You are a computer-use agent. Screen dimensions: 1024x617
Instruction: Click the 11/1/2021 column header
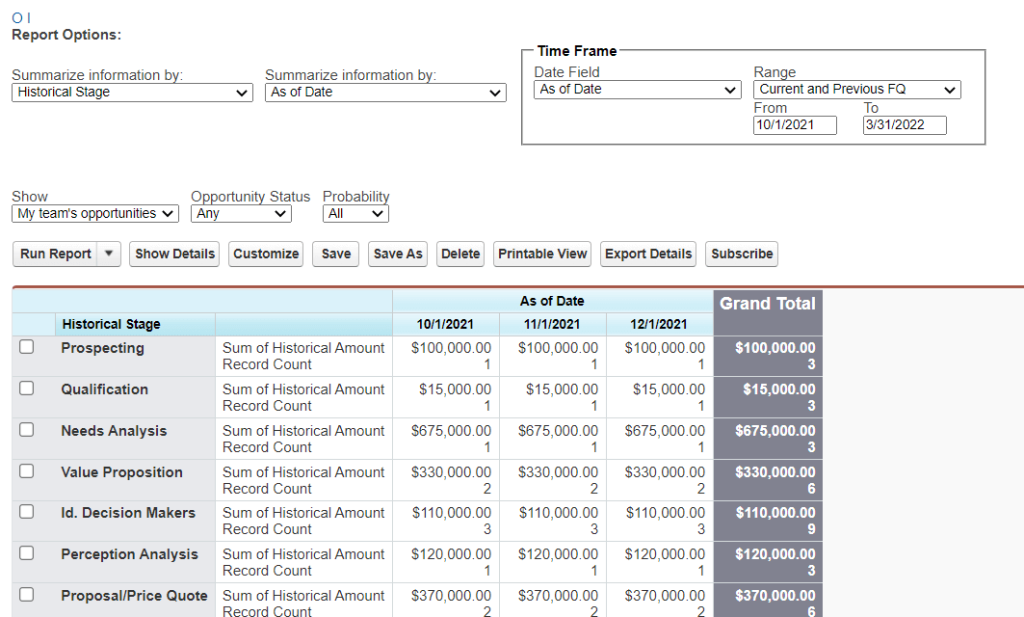tap(552, 324)
